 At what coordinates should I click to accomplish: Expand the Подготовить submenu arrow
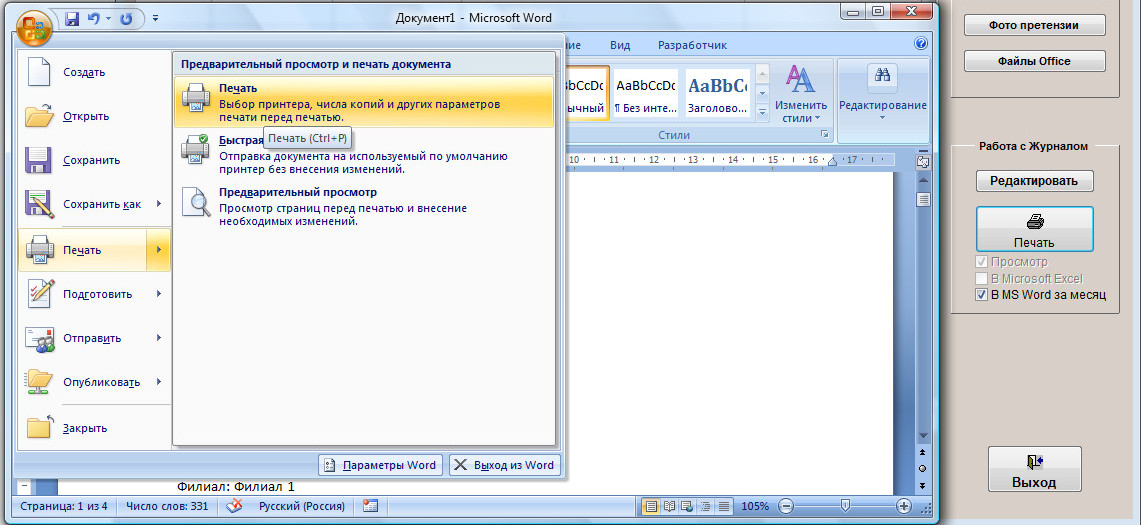(x=158, y=294)
